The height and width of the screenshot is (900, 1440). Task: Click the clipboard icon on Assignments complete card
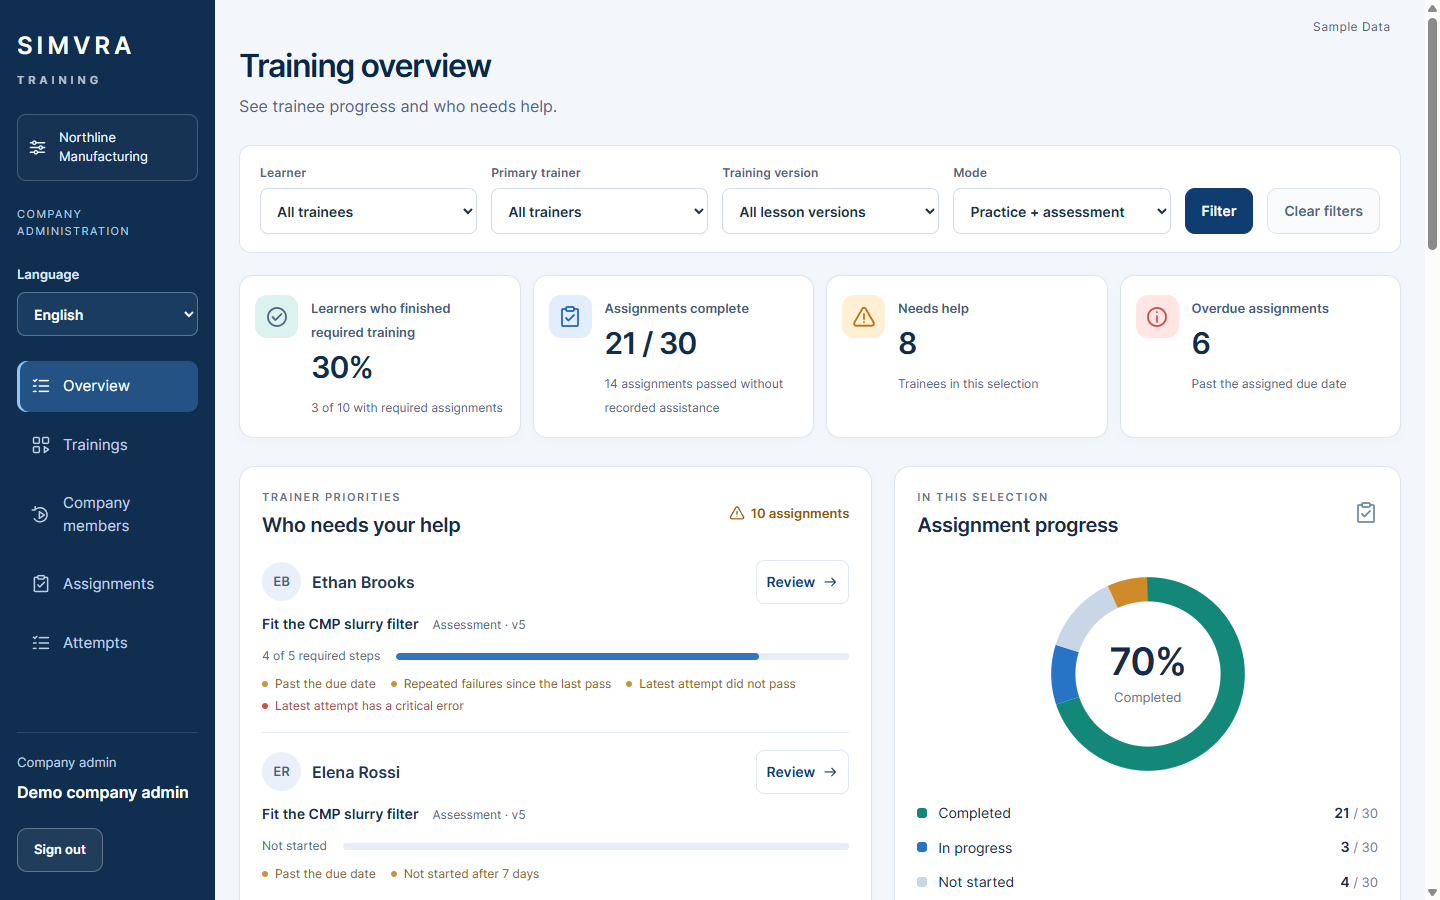(x=570, y=317)
